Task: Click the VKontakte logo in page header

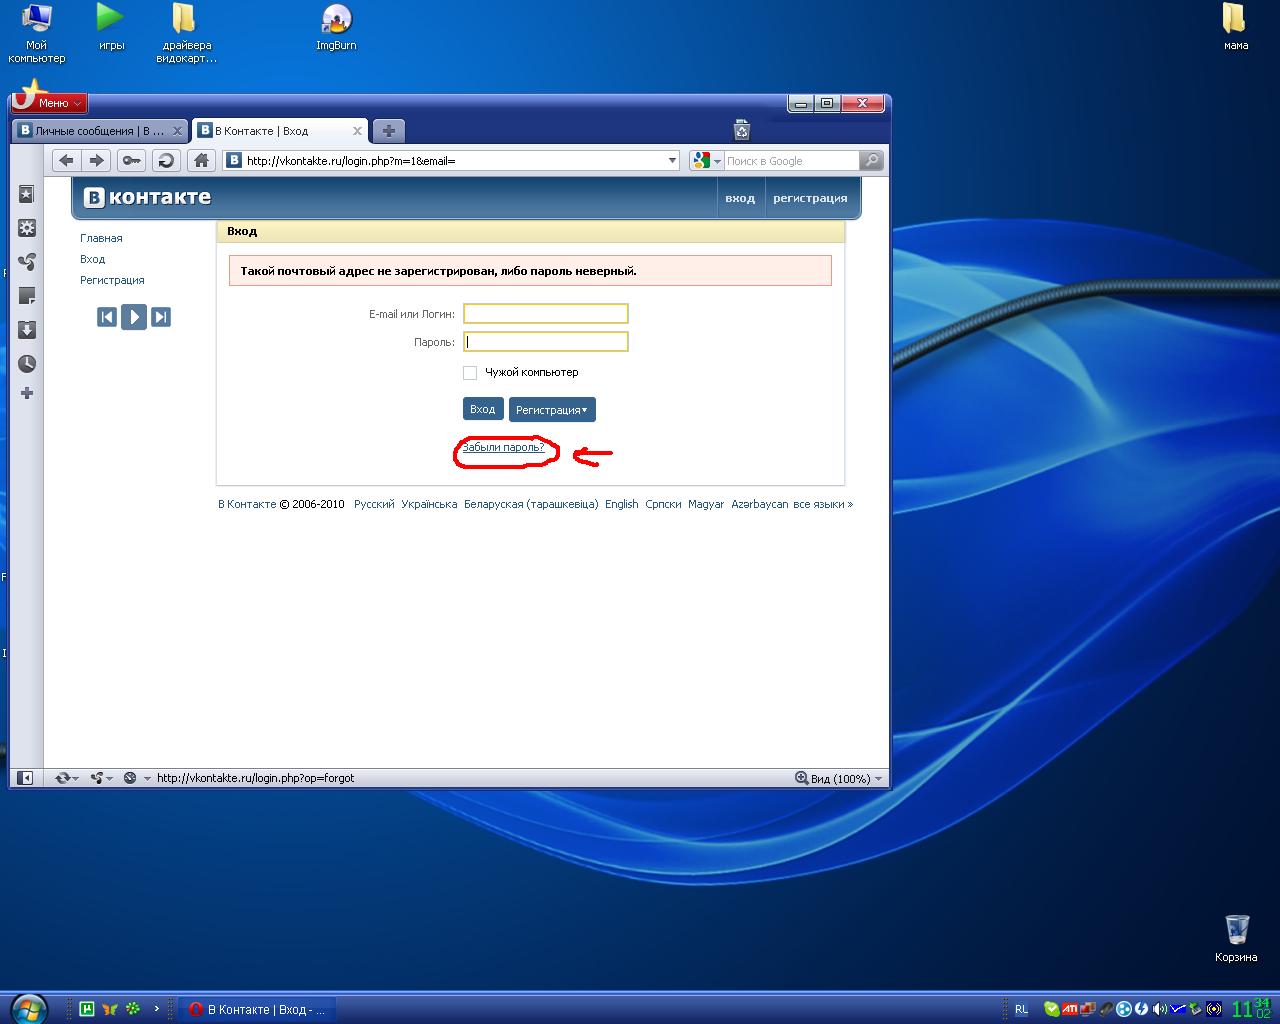Action: click(147, 197)
